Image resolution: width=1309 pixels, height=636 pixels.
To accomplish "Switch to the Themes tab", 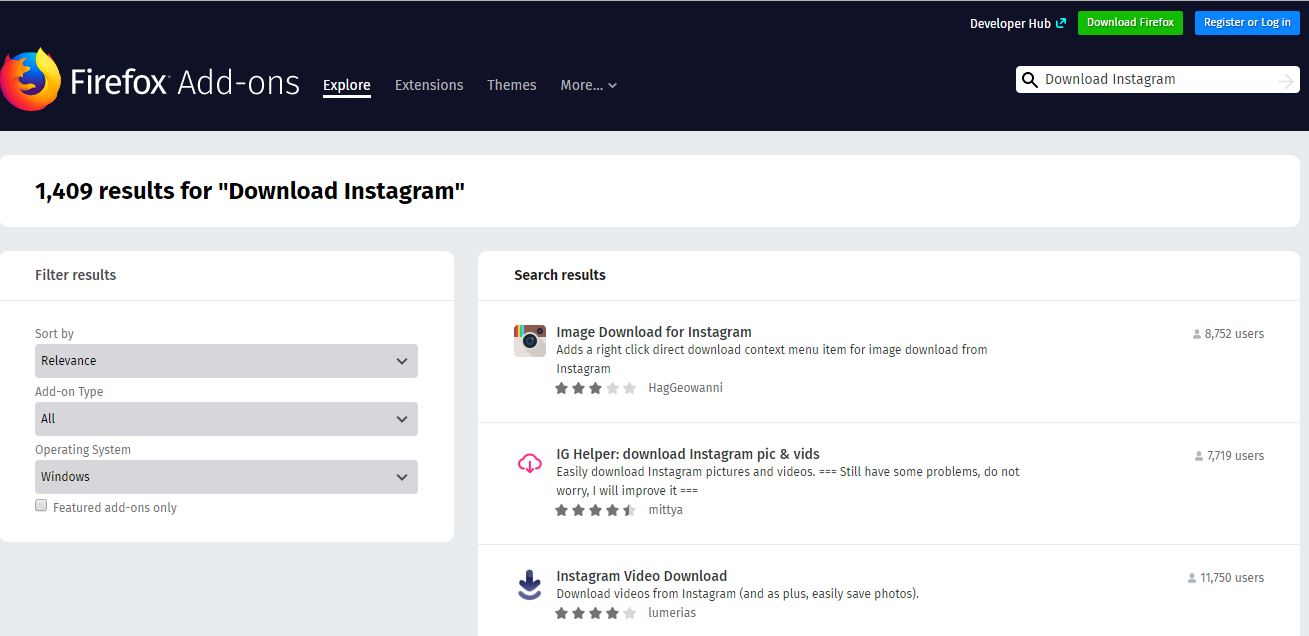I will 512,85.
